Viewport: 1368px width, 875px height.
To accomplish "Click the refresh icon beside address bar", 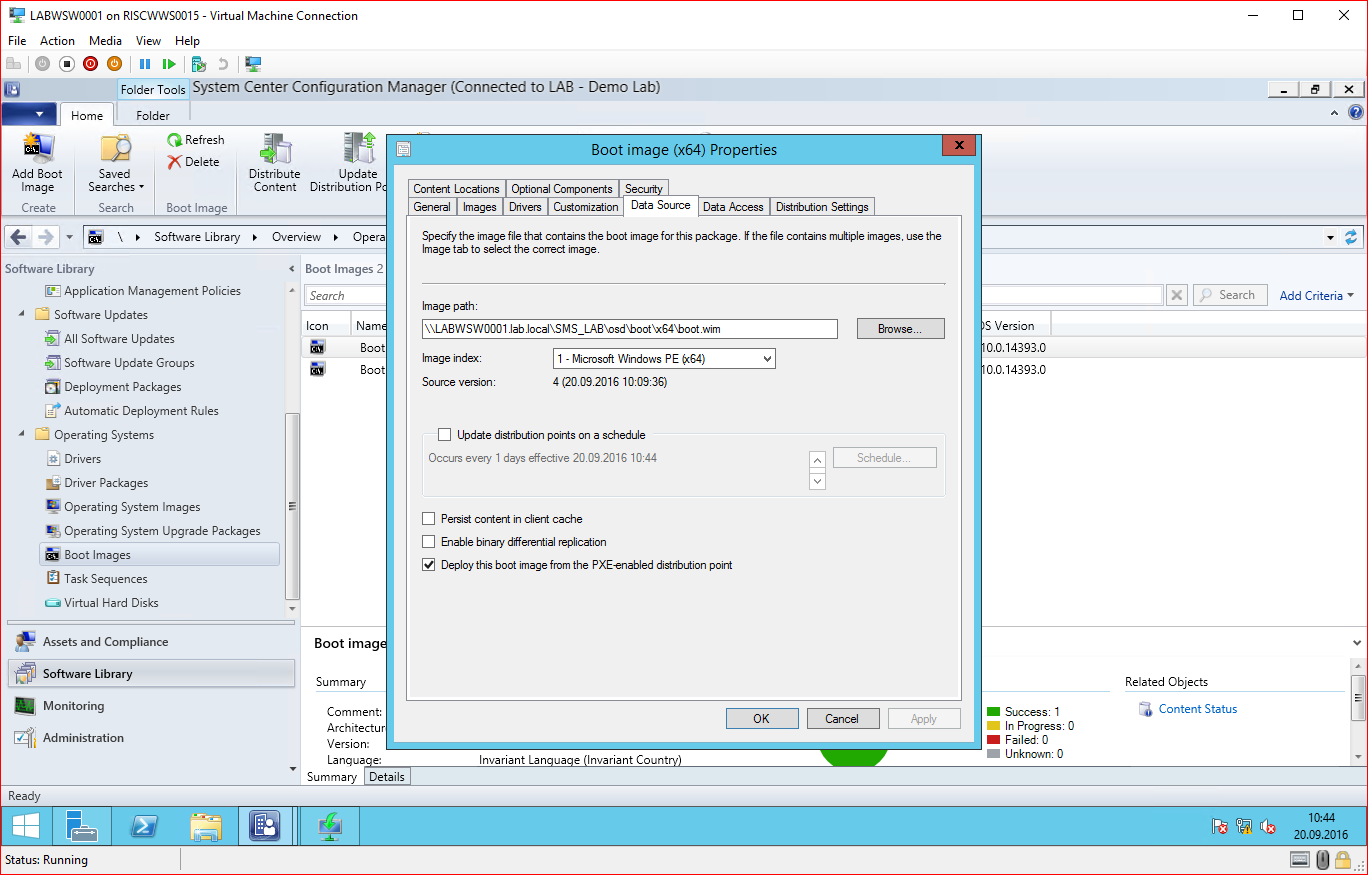I will click(1351, 237).
